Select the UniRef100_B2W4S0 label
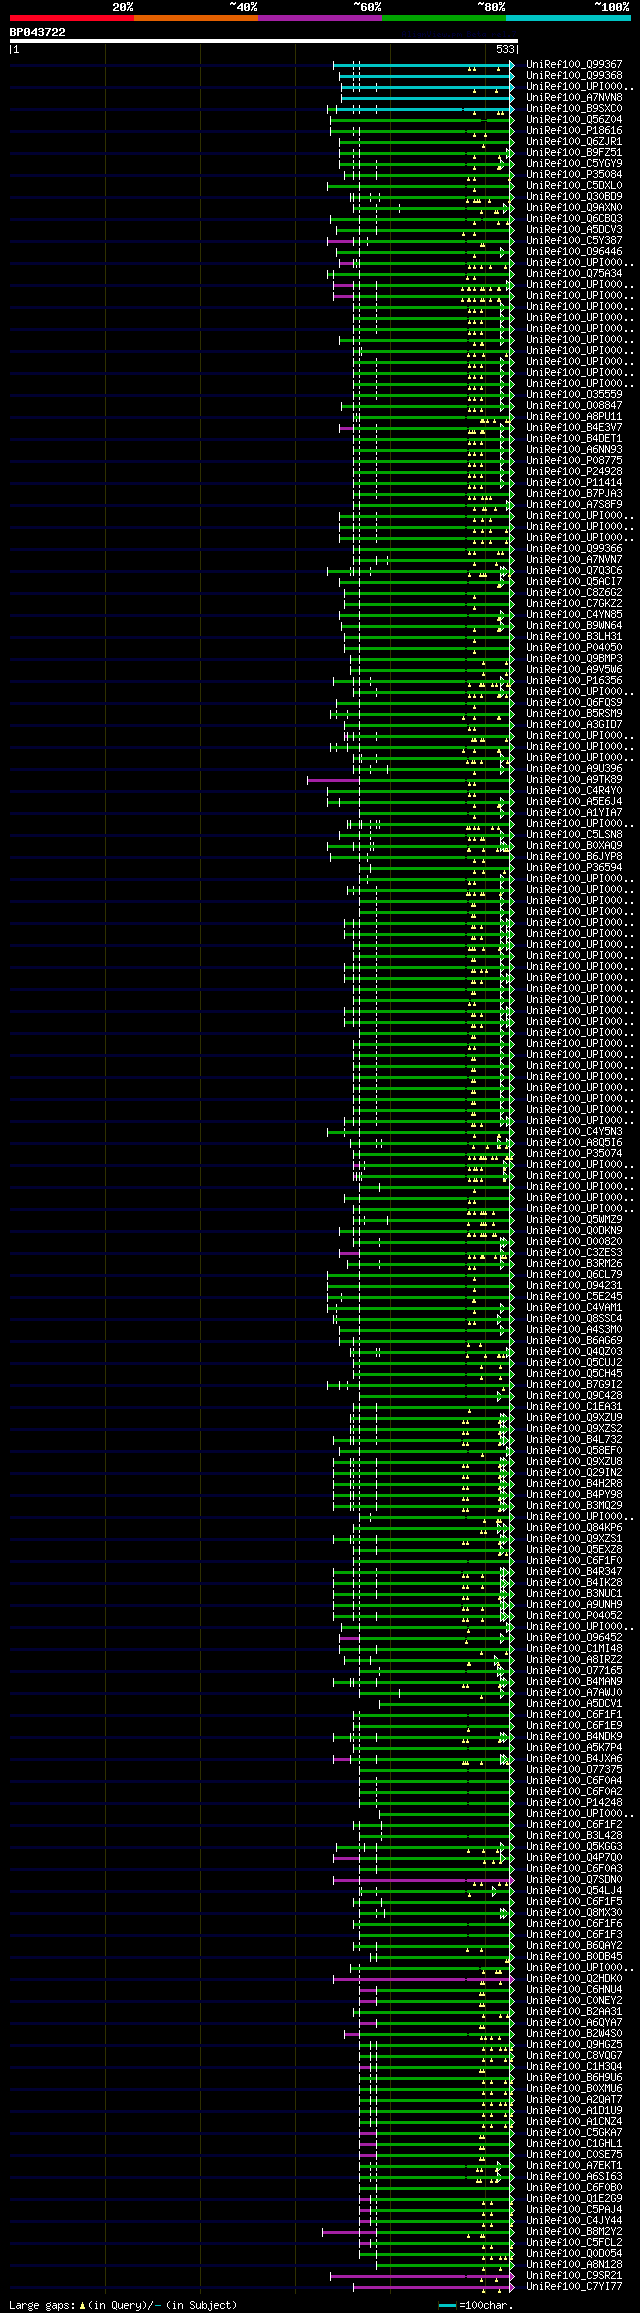The image size is (640, 2313). [x=574, y=2033]
